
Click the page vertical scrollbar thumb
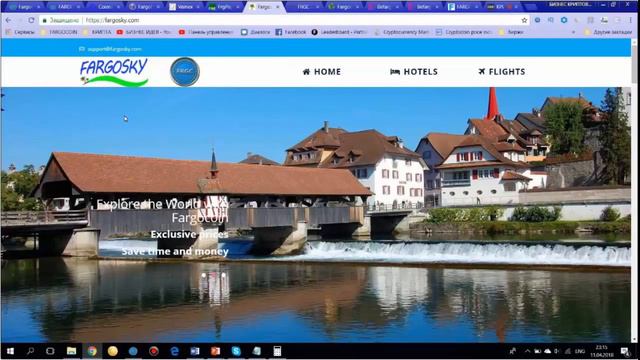tap(634, 64)
